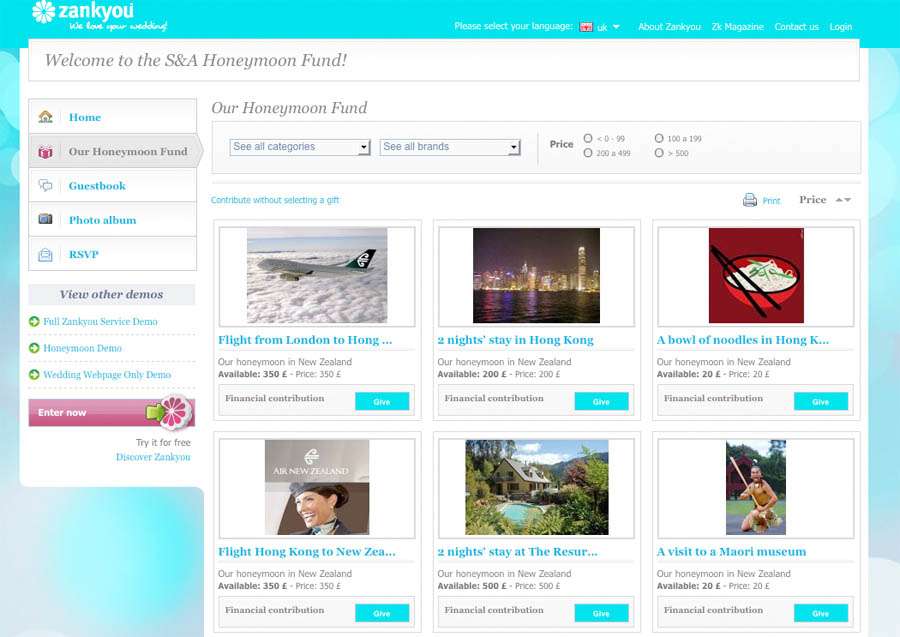
Task: Click green arrow icon beside Full Zankyou Service Demo
Action: (34, 321)
